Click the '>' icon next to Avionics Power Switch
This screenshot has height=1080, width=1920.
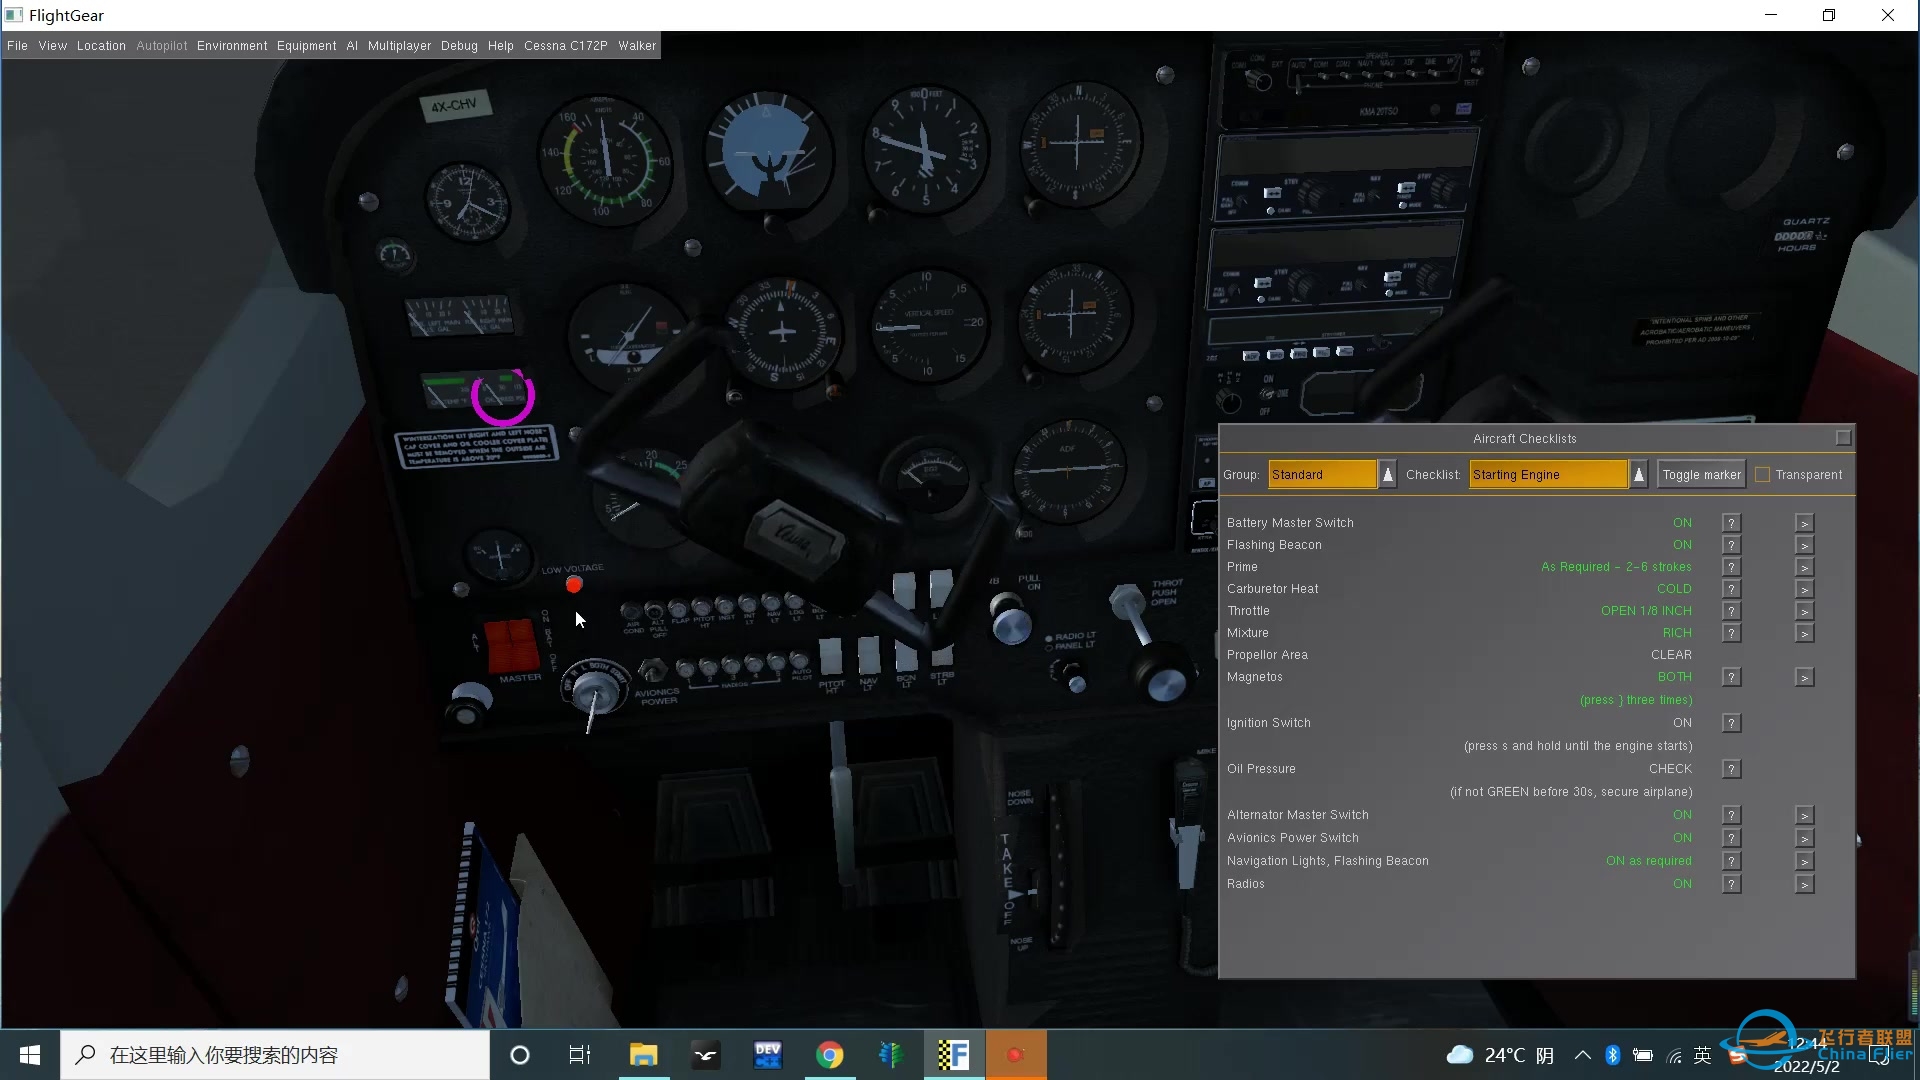[1804, 837]
